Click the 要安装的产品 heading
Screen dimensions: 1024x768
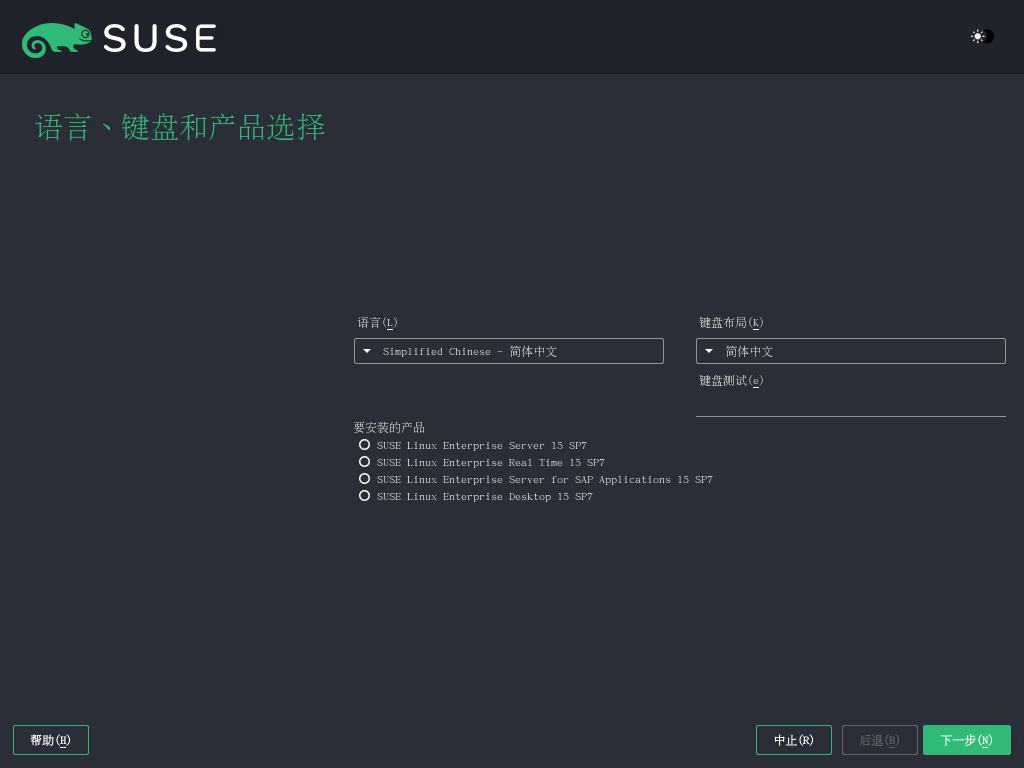pos(389,428)
